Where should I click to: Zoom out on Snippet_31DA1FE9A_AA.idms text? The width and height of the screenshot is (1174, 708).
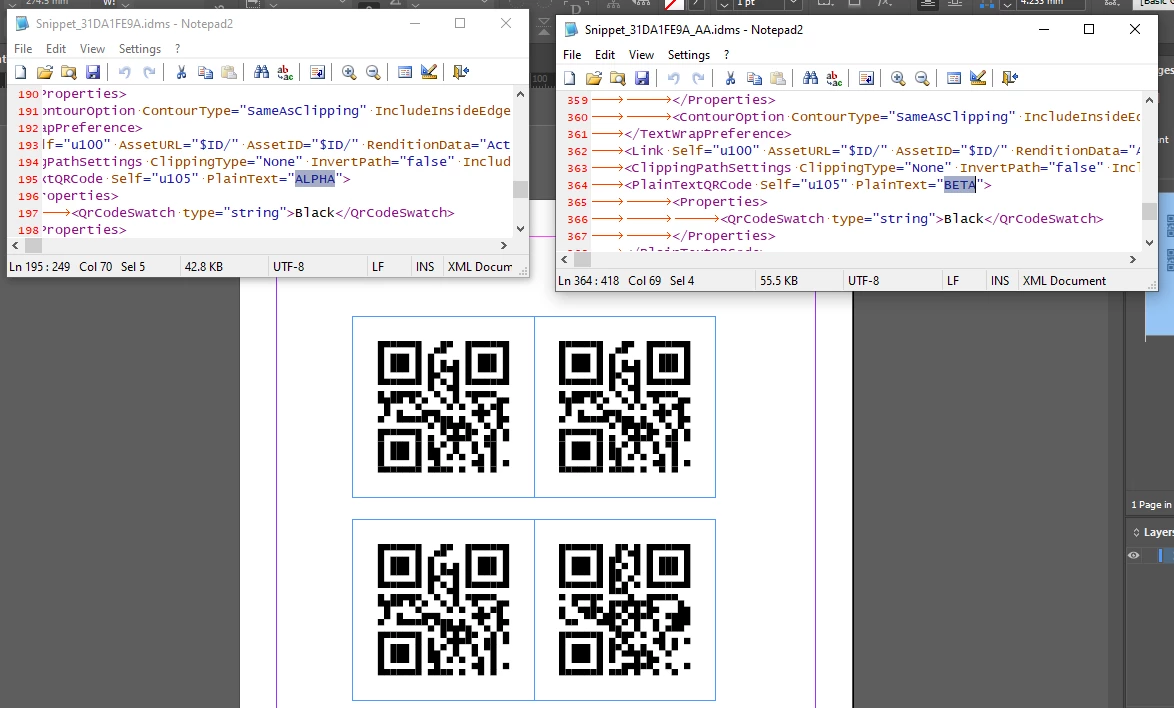pos(922,78)
